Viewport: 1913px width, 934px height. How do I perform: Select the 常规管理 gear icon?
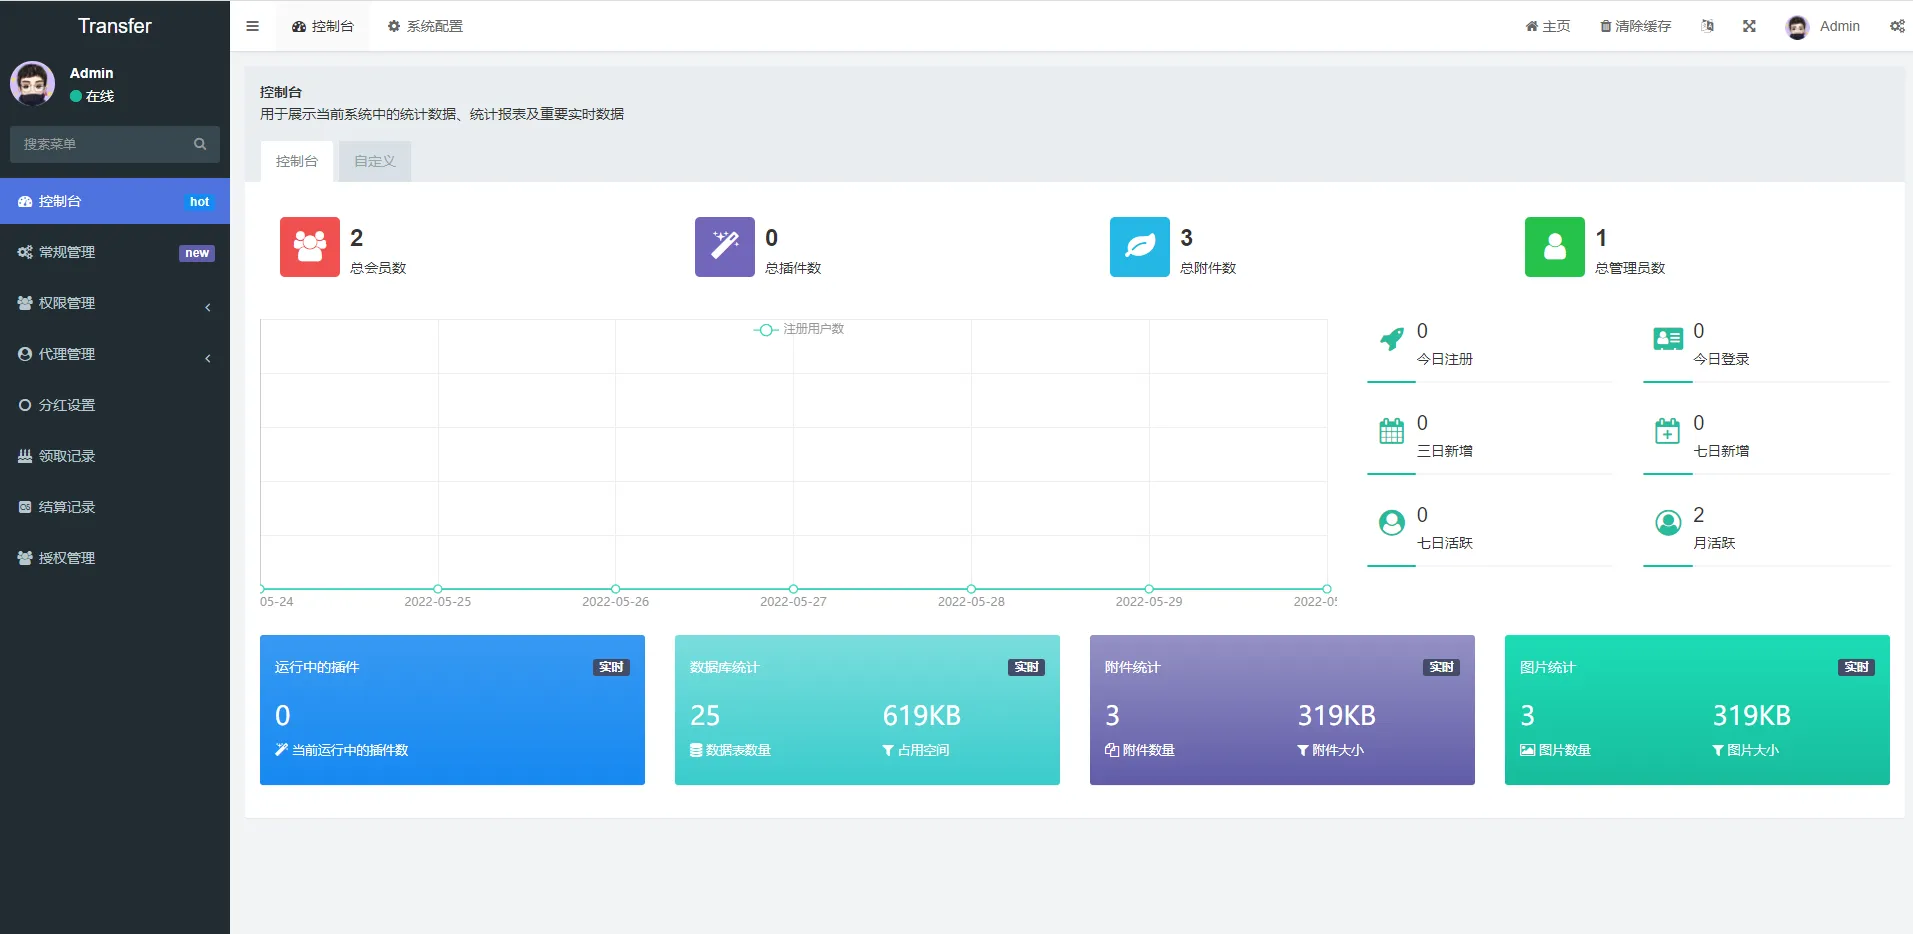[x=25, y=252]
